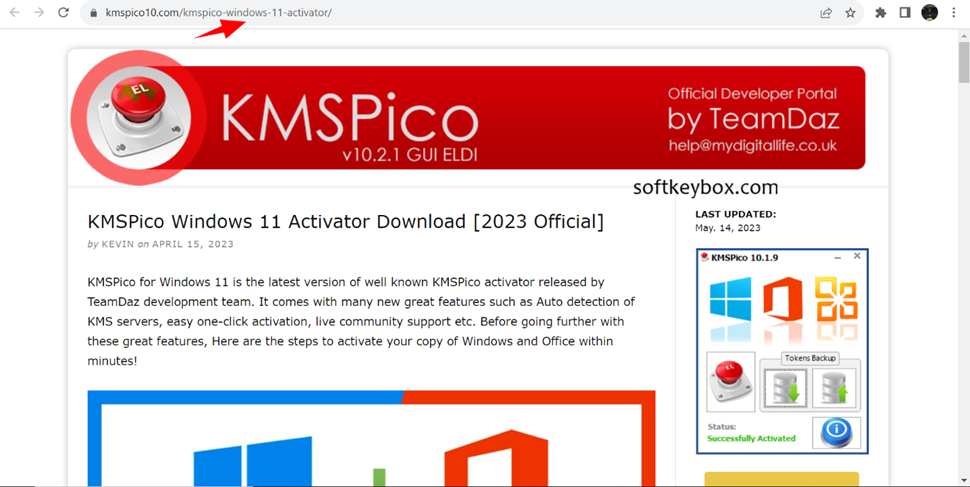Click the 'v10.2.1 GUI ELDI' version text
Viewport: 970px width, 487px height.
(410, 155)
